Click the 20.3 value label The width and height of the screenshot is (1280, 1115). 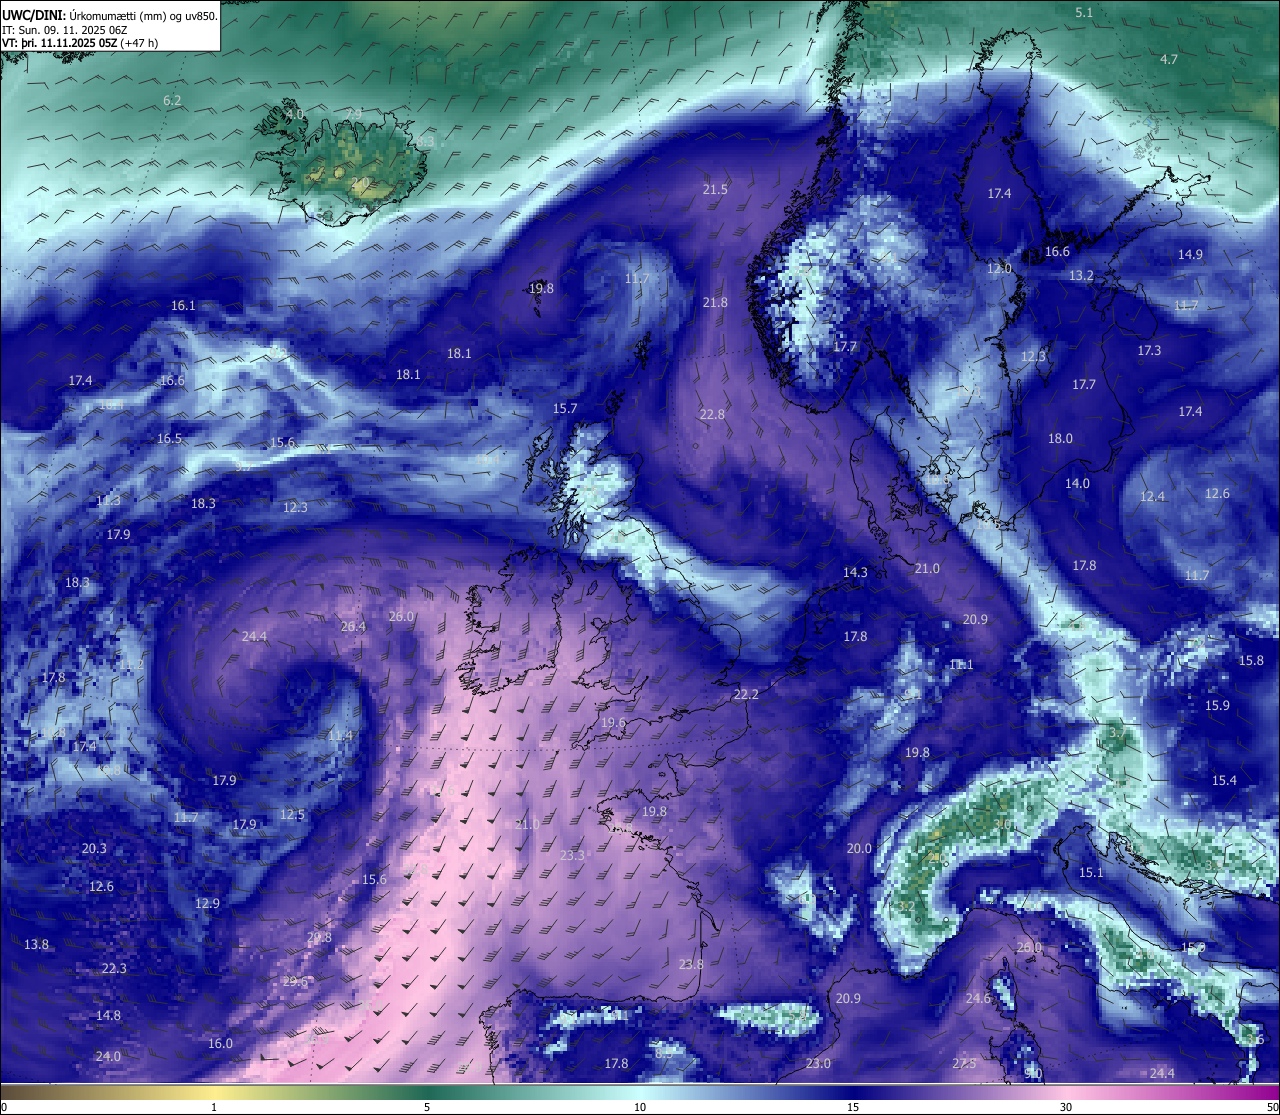[94, 848]
